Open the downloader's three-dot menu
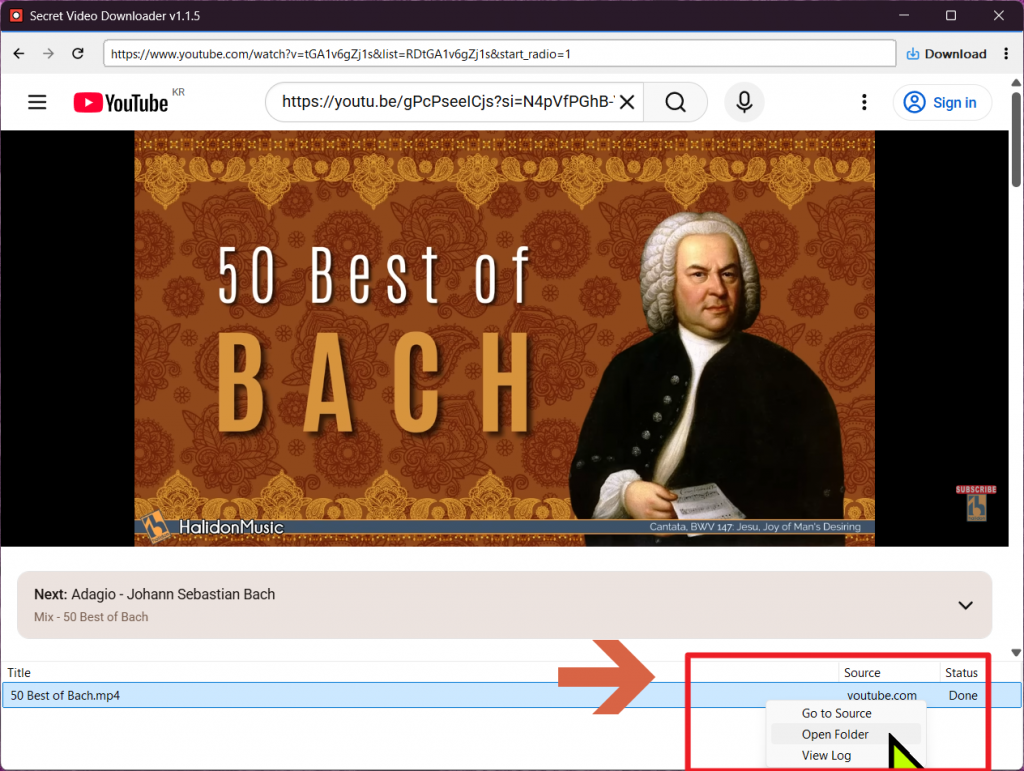Viewport: 1024px width, 771px height. [x=1006, y=54]
